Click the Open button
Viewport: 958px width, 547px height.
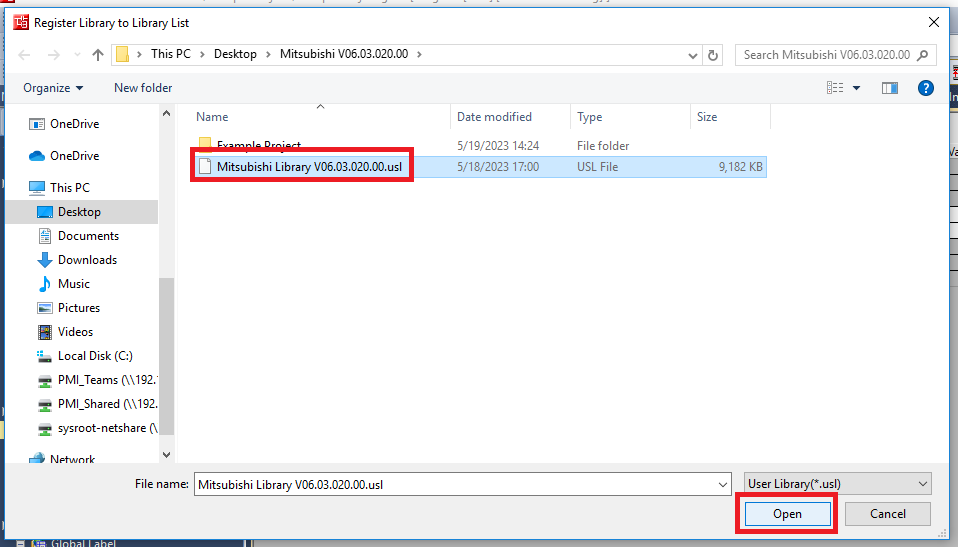click(787, 514)
